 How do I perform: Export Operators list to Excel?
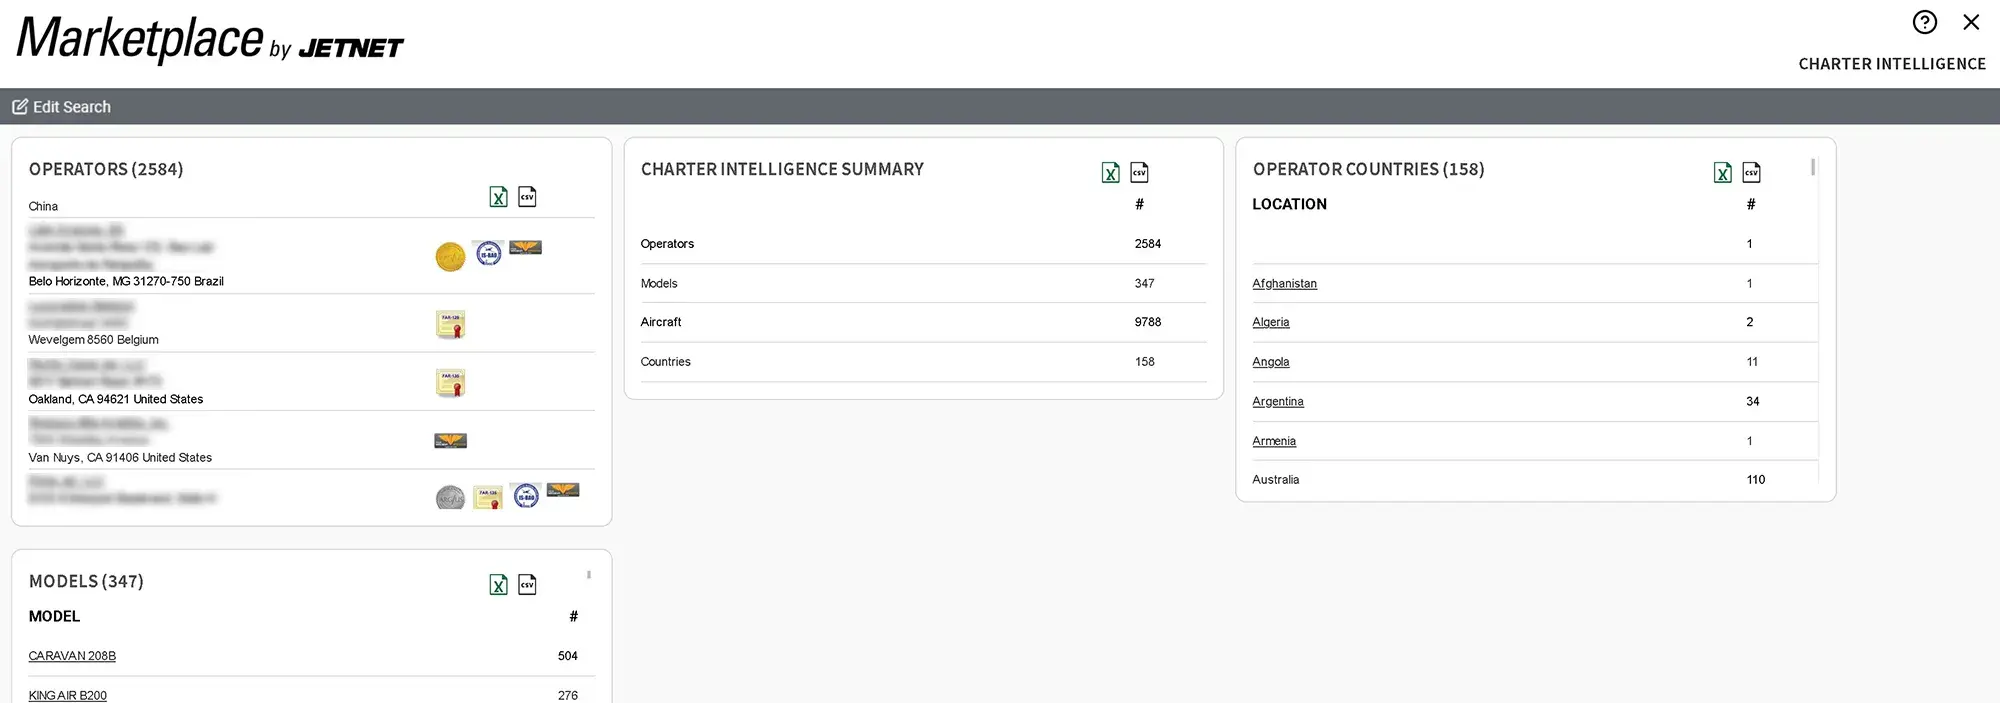tap(498, 197)
